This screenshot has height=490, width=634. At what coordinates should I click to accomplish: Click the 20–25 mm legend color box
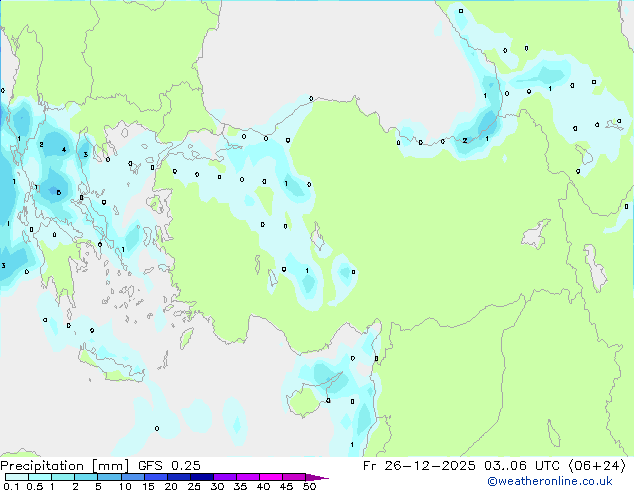(178, 477)
